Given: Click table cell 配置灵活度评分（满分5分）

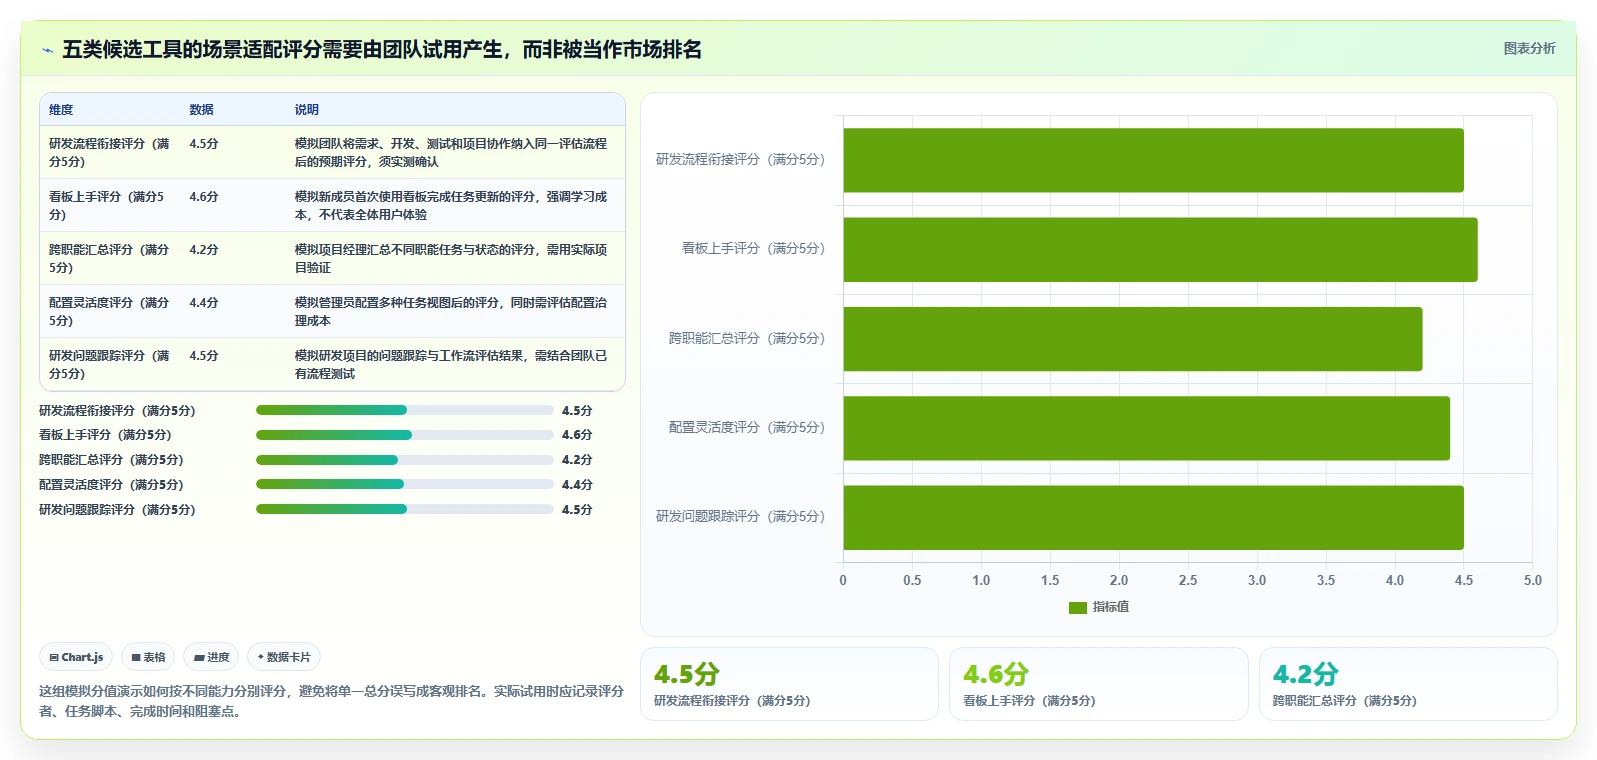Looking at the screenshot, I should pos(110,312).
